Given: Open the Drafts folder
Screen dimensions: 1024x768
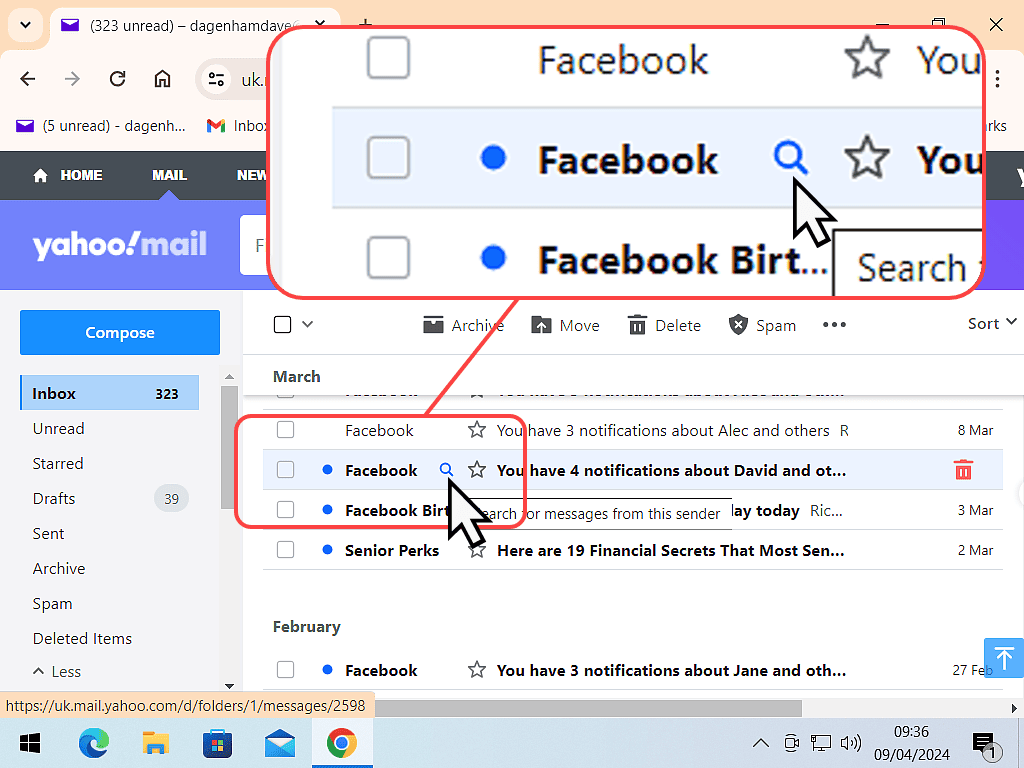Looking at the screenshot, I should [54, 498].
